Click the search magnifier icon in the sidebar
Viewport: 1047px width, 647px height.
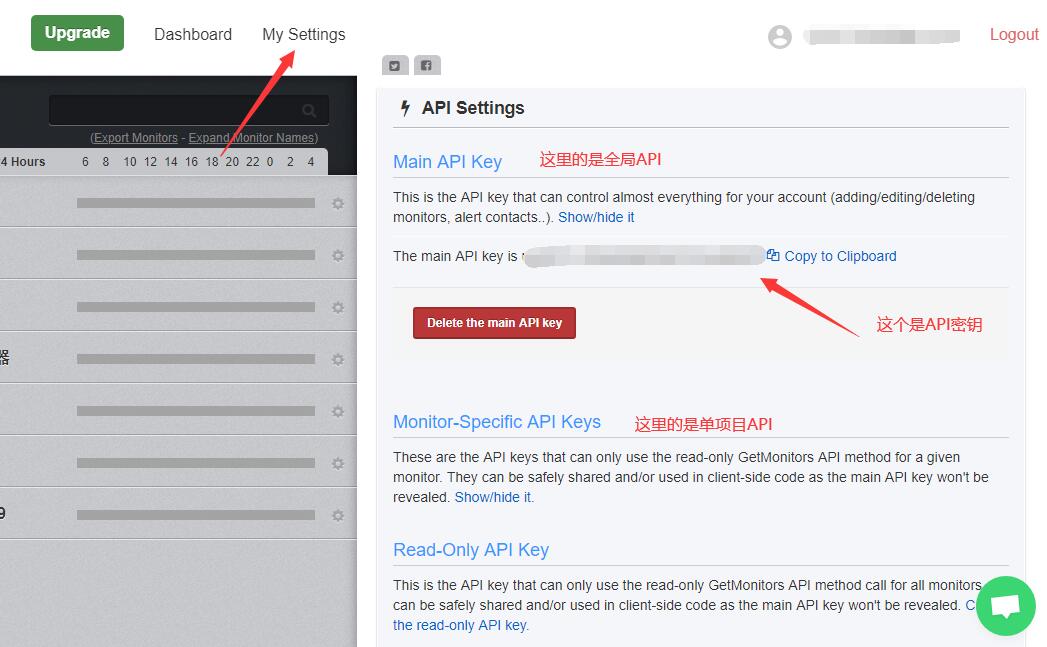click(x=309, y=109)
